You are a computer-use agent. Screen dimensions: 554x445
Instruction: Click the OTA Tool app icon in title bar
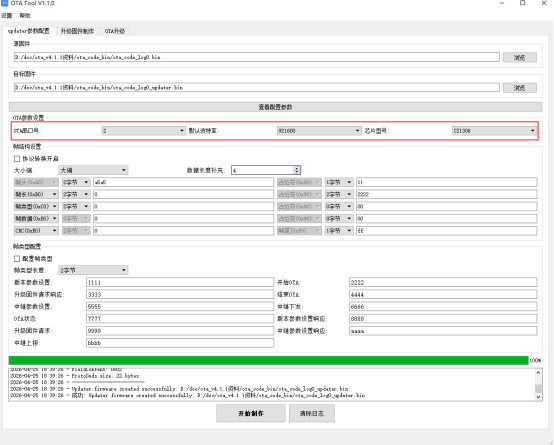[4, 3]
